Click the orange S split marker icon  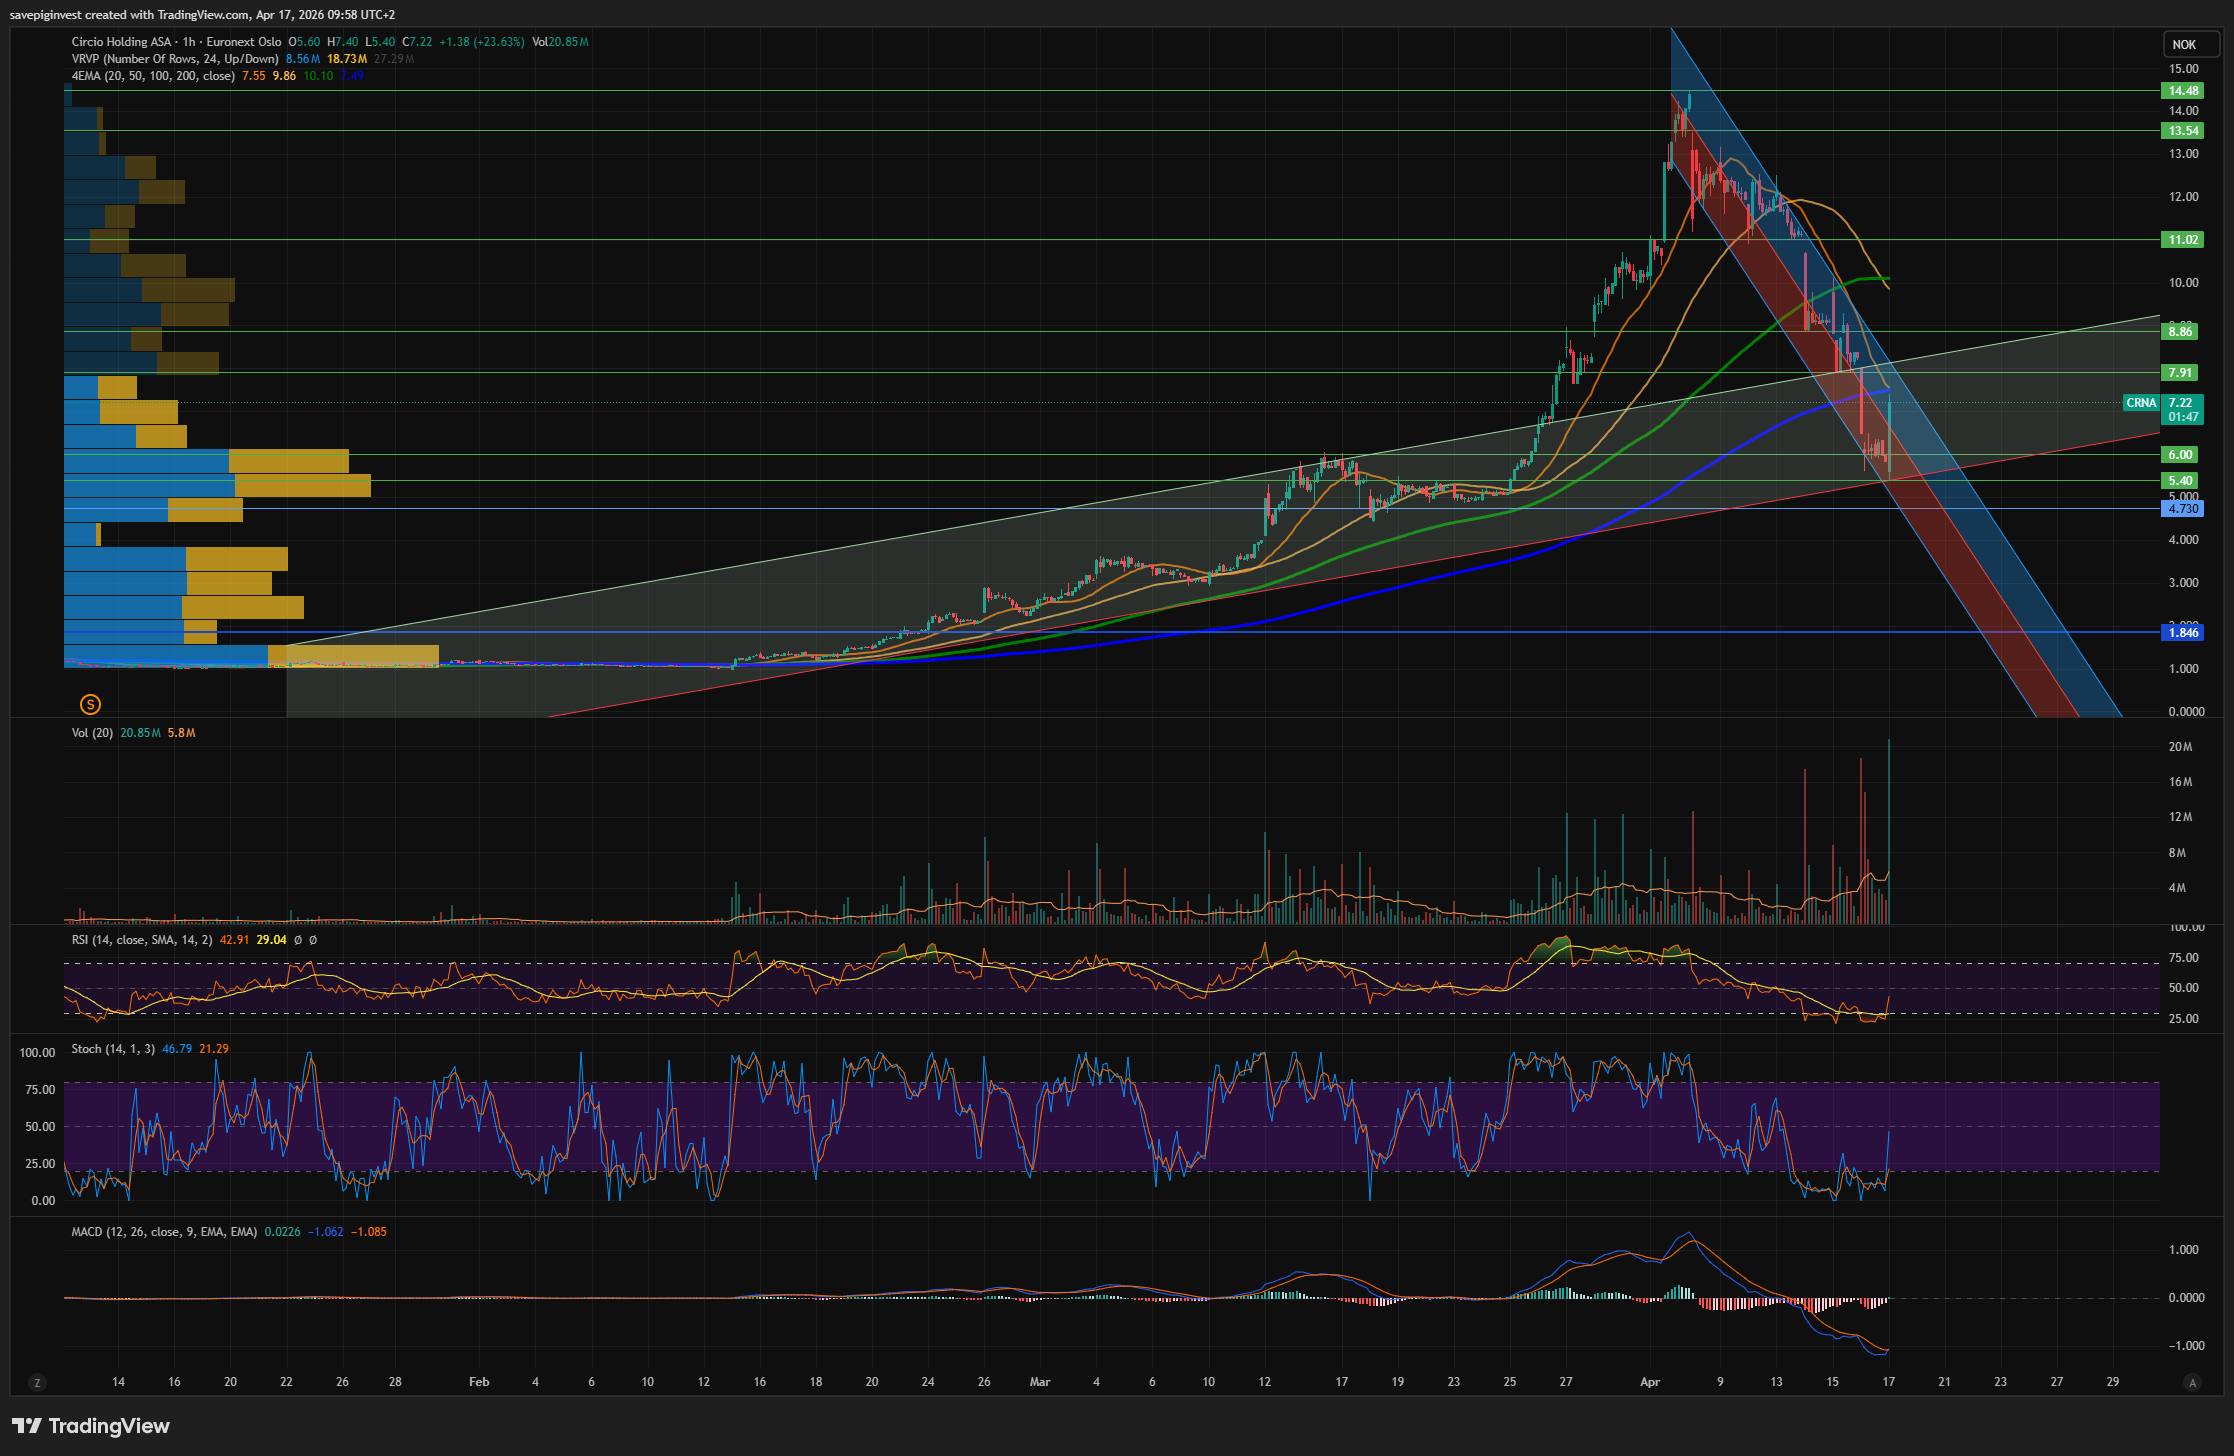point(90,705)
